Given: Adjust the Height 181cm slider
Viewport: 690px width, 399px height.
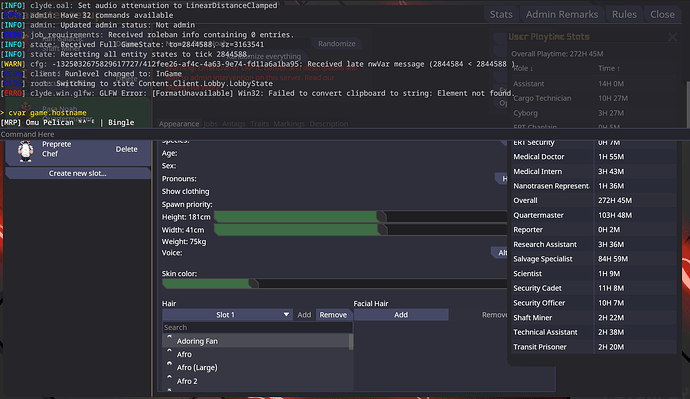Looking at the screenshot, I should [361, 217].
